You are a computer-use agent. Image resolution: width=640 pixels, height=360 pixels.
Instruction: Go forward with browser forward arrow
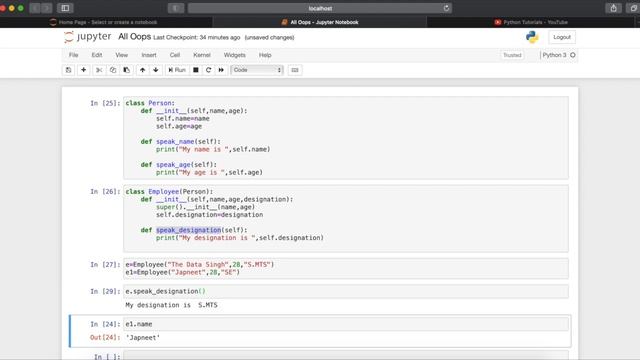(47, 8)
